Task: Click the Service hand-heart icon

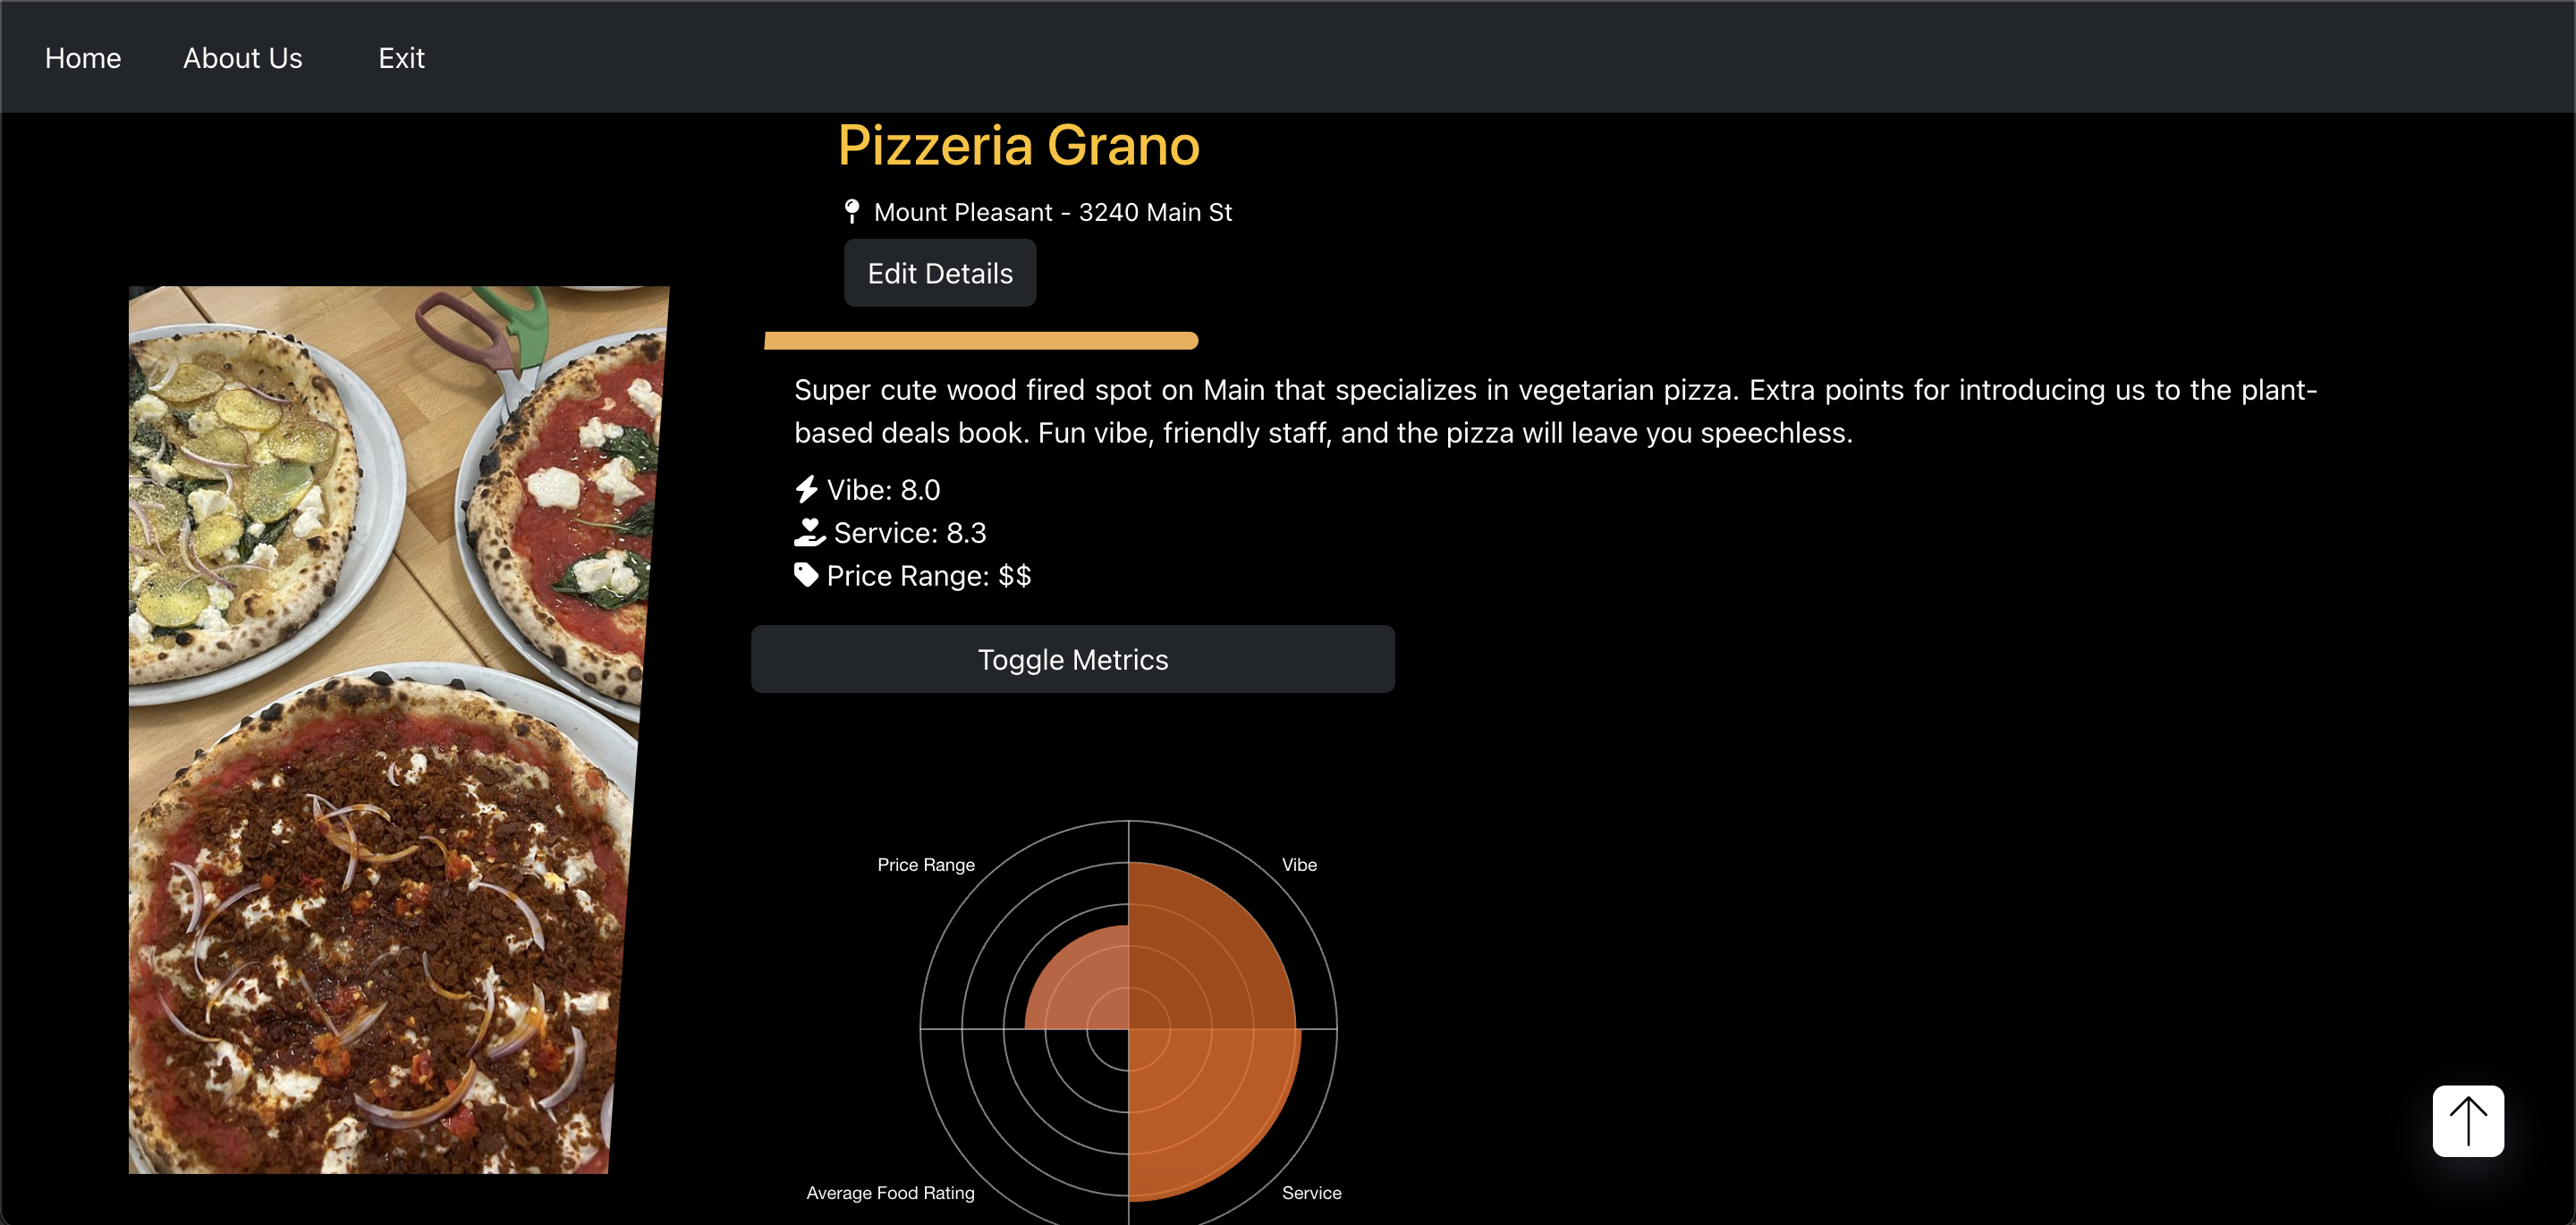Action: [809, 532]
